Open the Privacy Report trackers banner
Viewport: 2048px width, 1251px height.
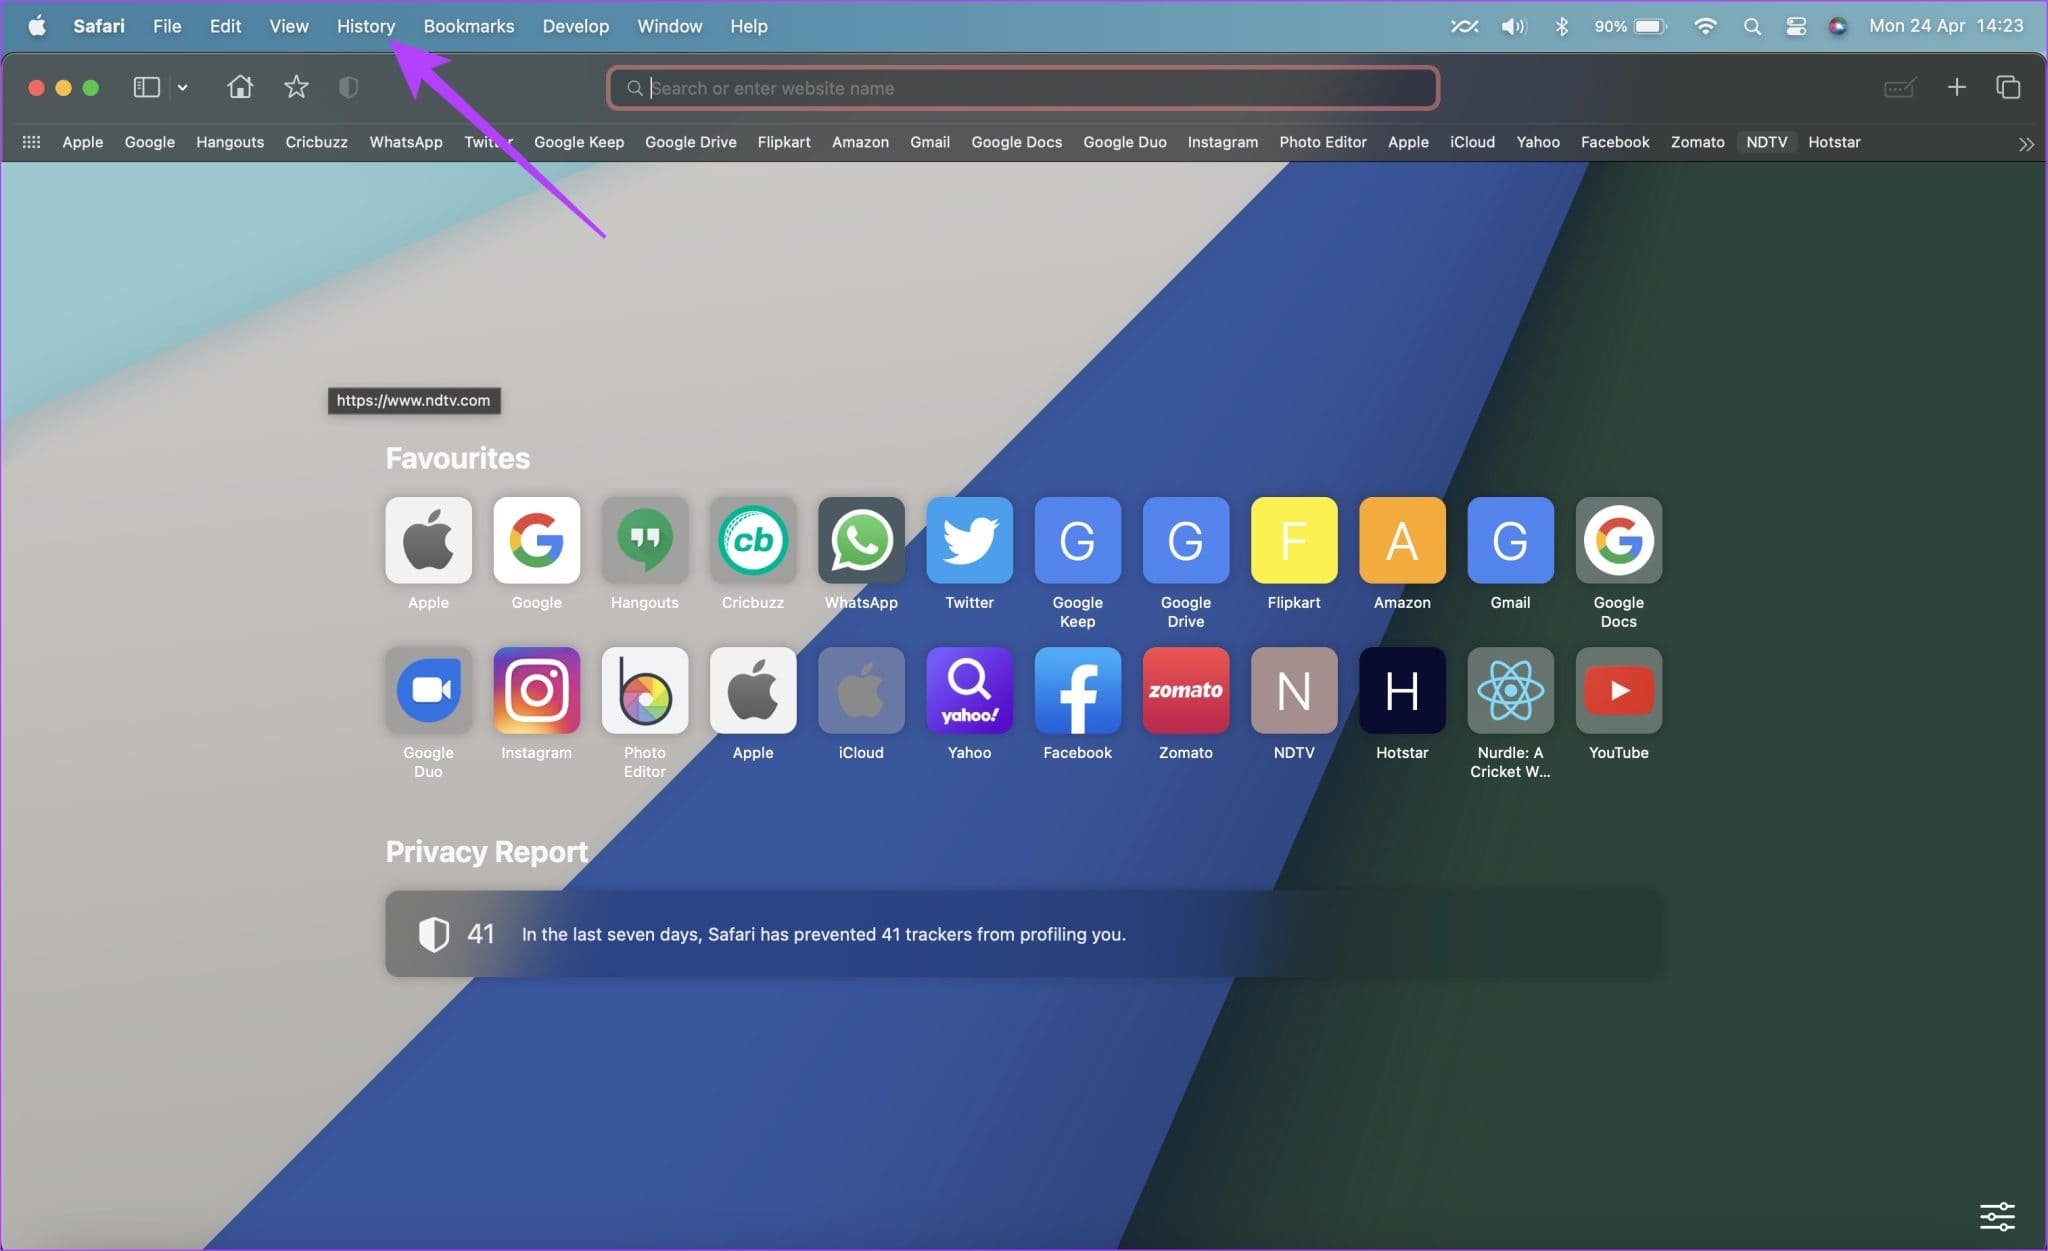point(1024,934)
